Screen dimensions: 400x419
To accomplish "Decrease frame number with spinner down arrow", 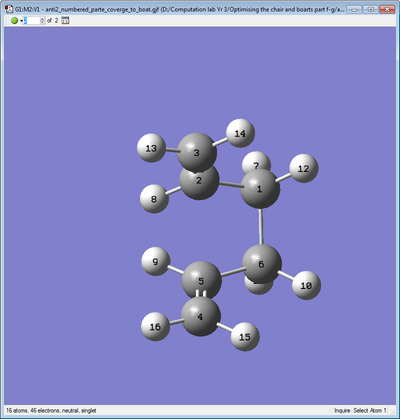I will click(42, 22).
